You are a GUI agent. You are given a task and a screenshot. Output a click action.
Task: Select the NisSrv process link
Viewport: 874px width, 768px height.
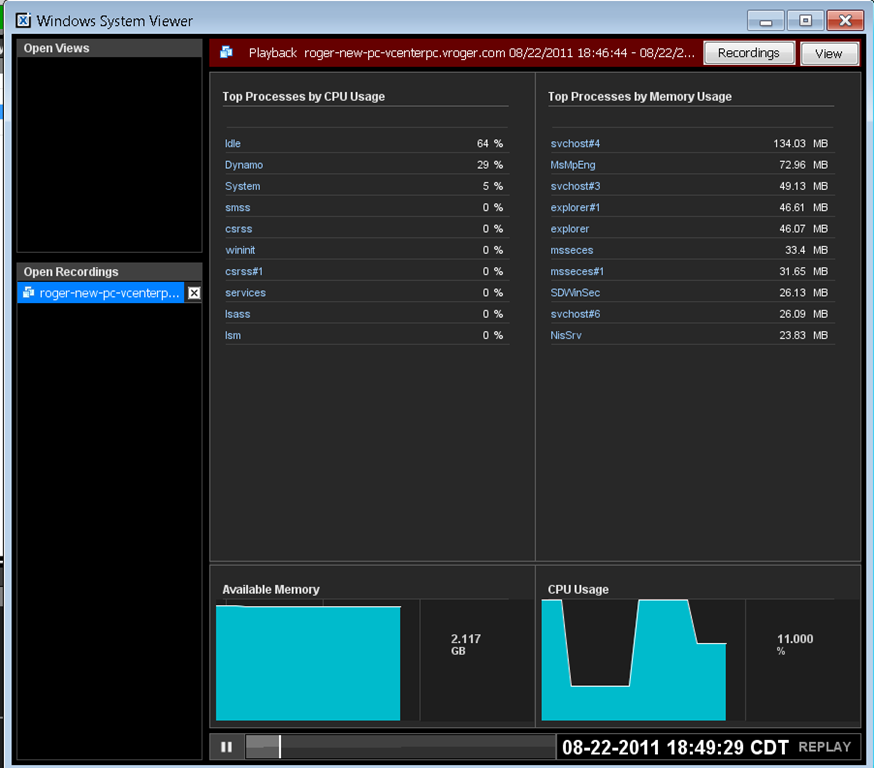(566, 336)
